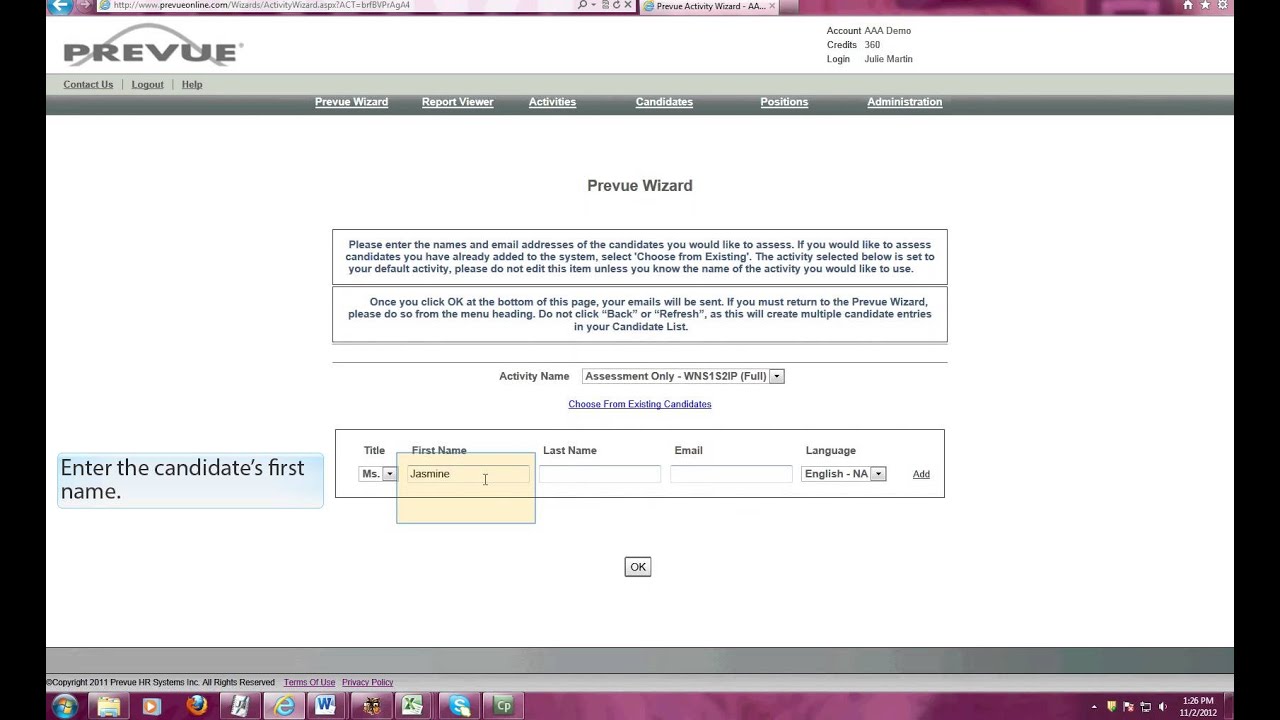
Task: Click the 'Julie Martin' login name
Action: click(888, 59)
